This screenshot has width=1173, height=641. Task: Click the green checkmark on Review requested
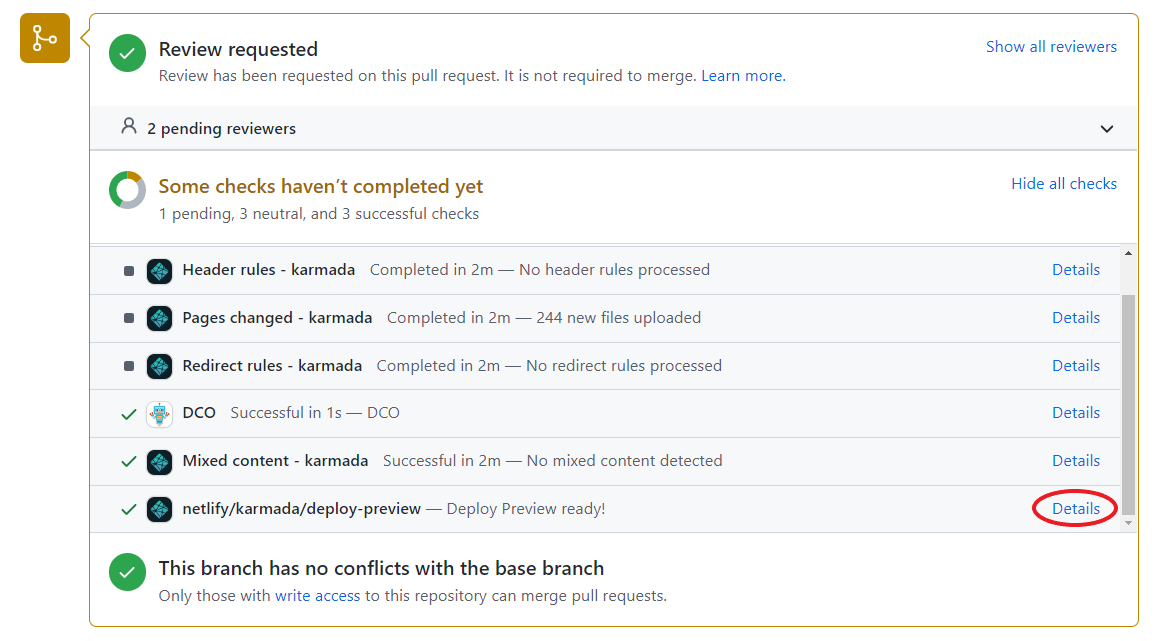click(x=127, y=54)
